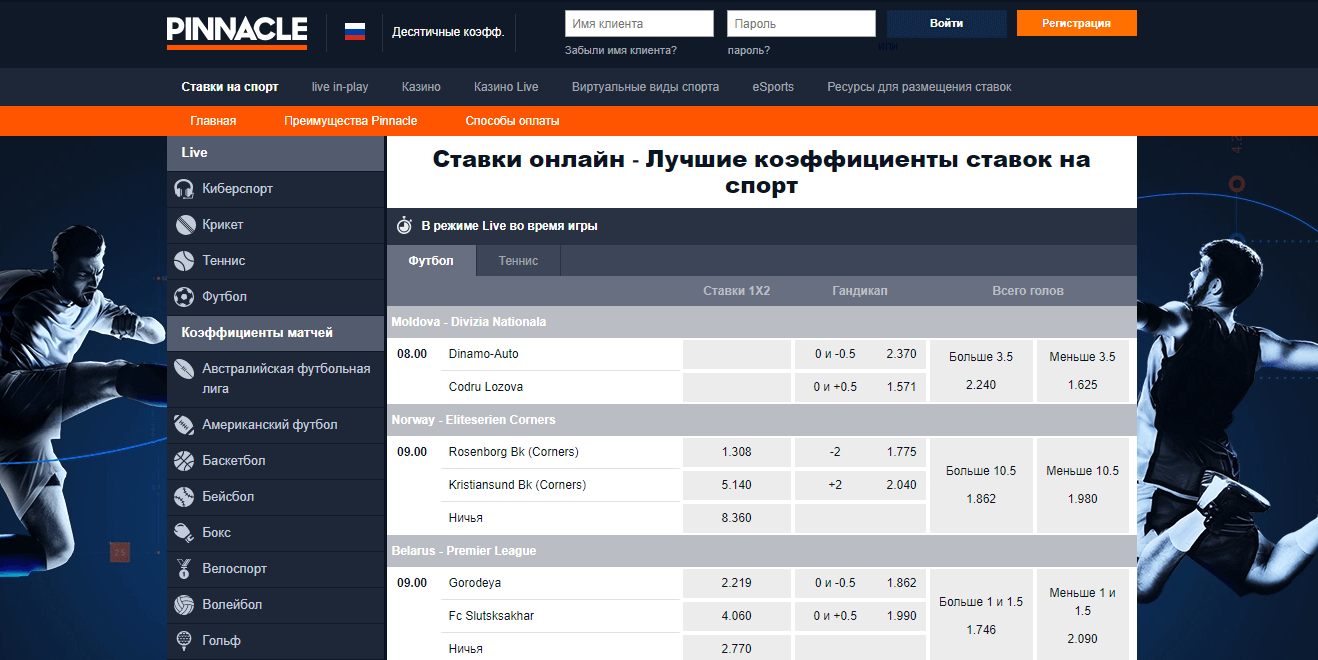Open the live in-play menu item

(340, 87)
